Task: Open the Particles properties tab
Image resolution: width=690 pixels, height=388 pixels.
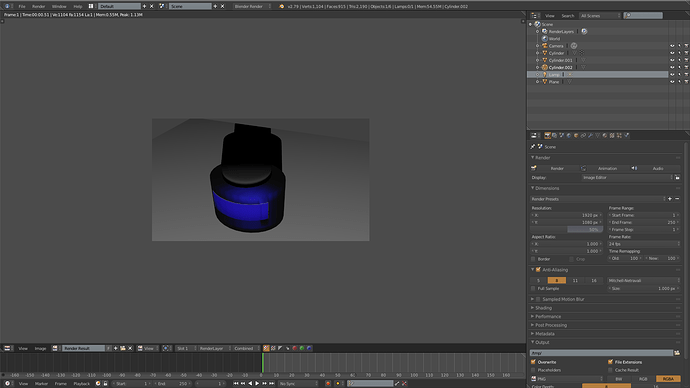Action: pos(619,135)
